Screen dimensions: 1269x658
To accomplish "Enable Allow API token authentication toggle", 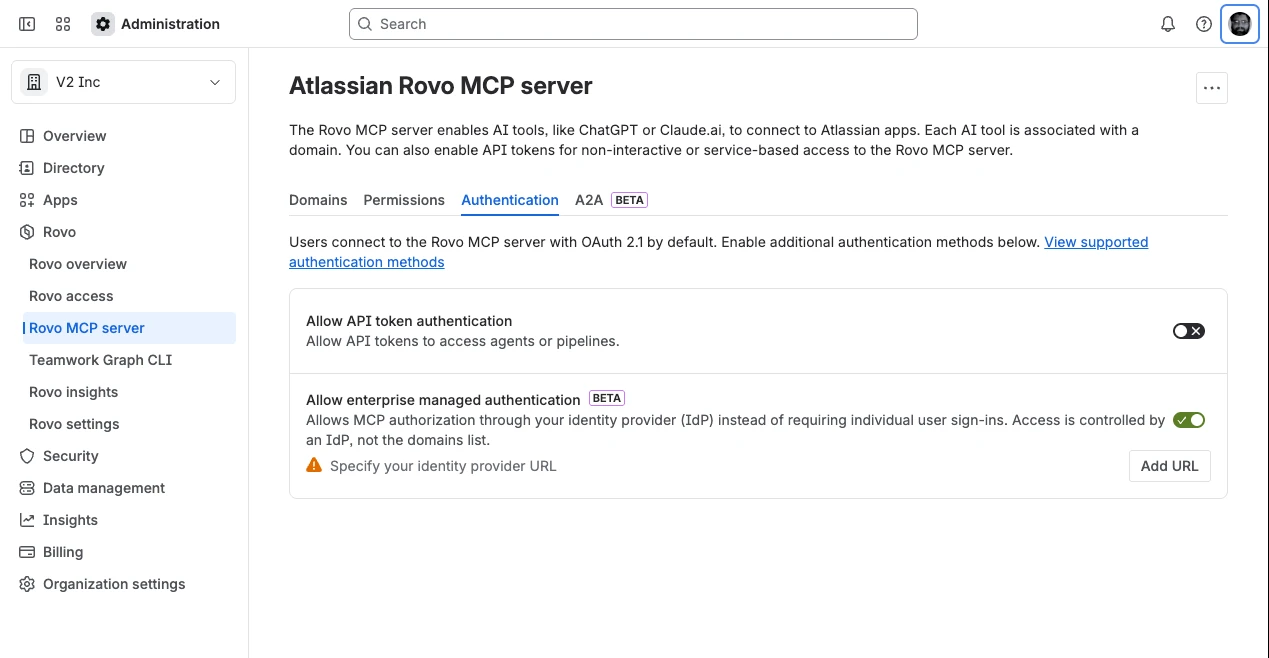I will (1189, 331).
